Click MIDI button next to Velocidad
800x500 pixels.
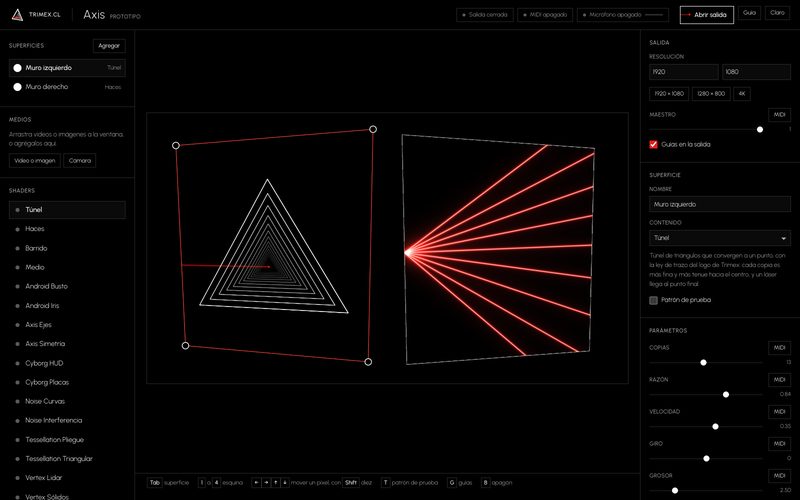(x=779, y=412)
